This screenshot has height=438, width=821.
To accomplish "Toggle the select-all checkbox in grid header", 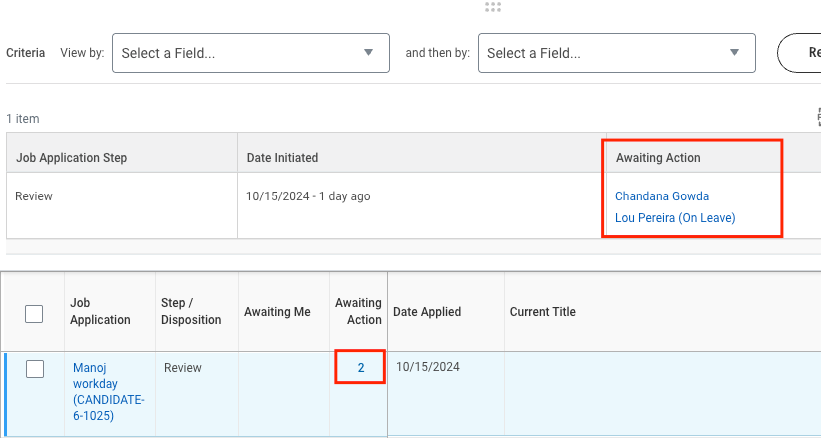I will pos(34,314).
